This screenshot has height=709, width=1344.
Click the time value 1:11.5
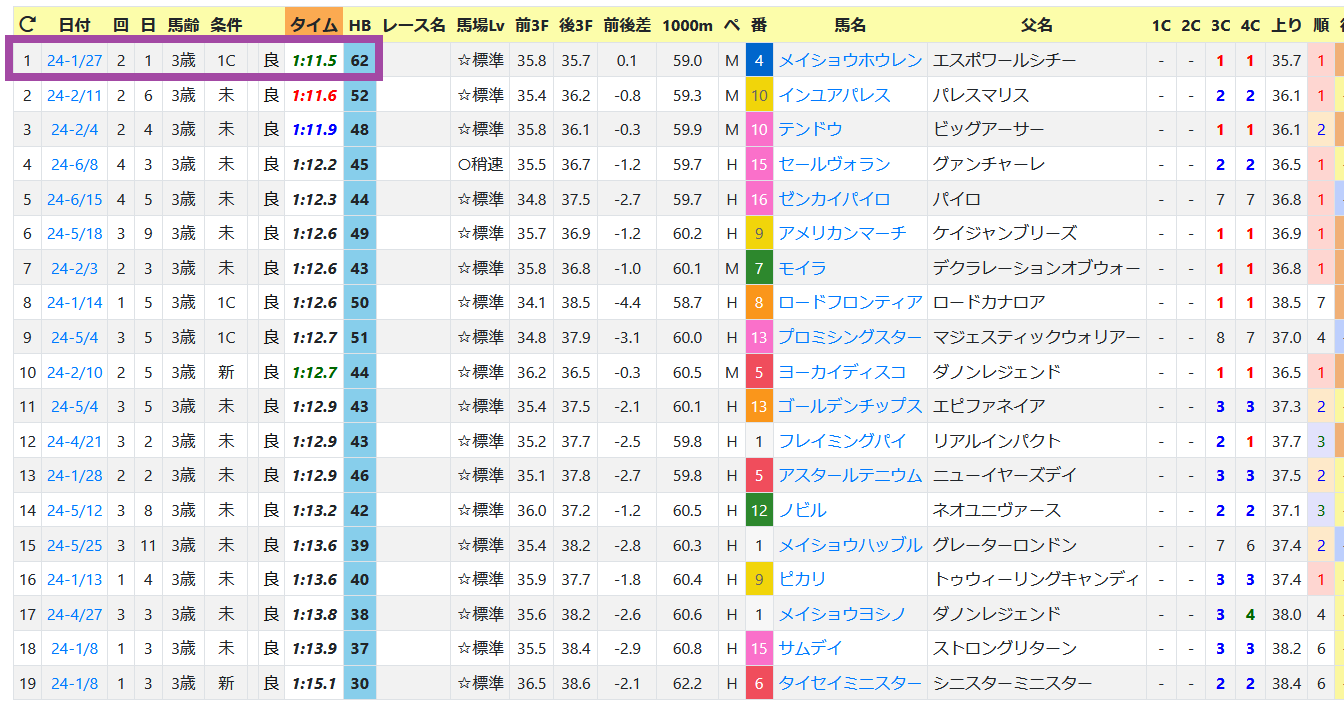click(x=314, y=61)
